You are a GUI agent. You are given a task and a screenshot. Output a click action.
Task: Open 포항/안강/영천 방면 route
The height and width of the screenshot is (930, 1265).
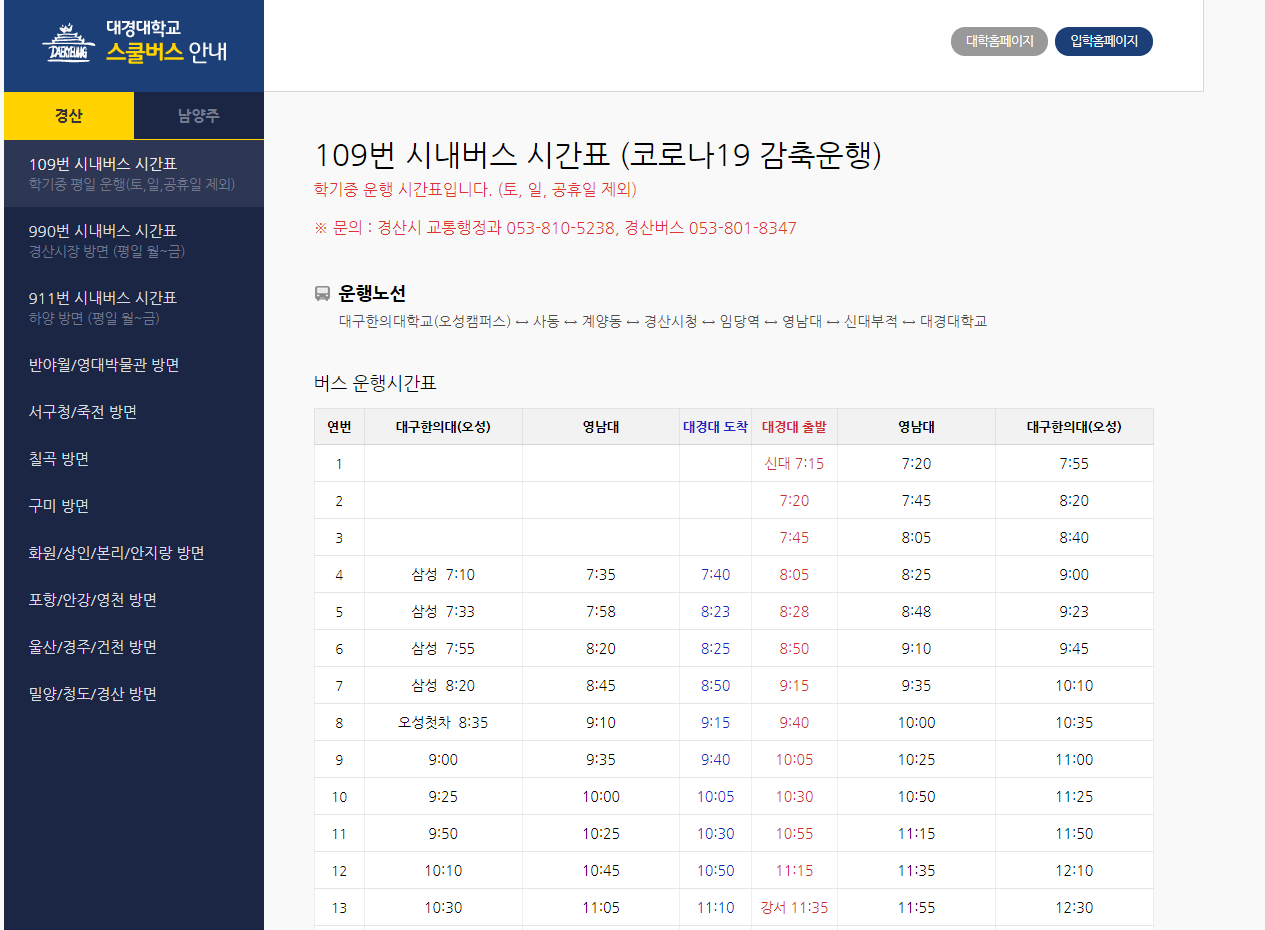(93, 600)
